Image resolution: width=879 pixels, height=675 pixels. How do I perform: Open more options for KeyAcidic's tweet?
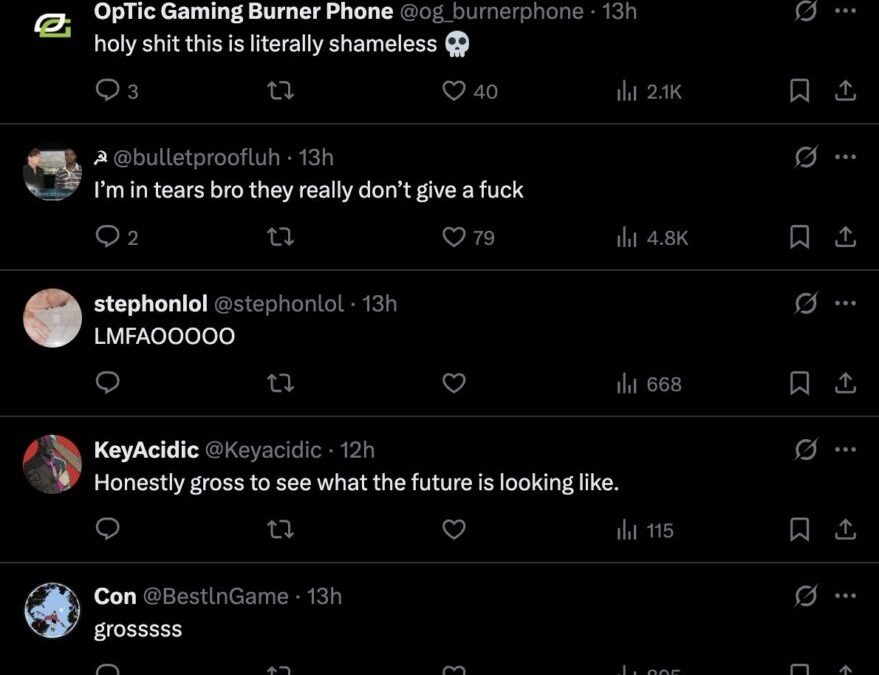click(x=845, y=449)
